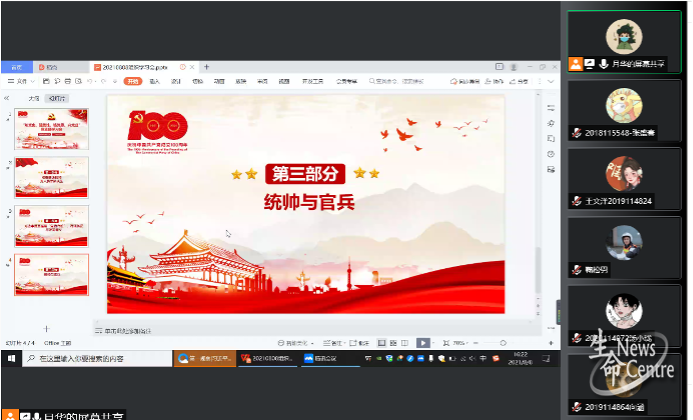Click the add new slide plus button

pos(46,328)
